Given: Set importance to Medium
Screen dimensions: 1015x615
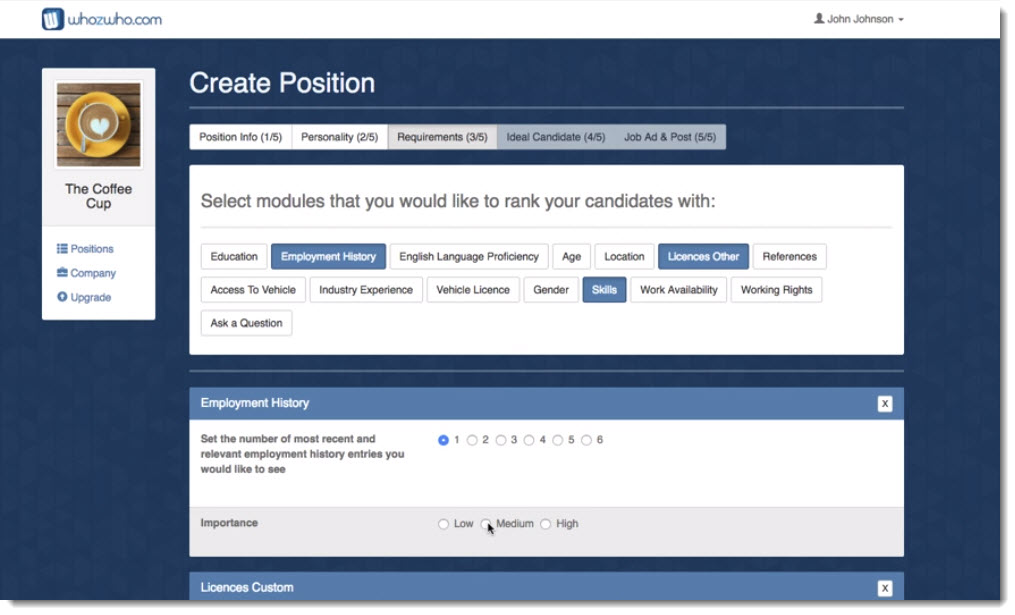Looking at the screenshot, I should tap(486, 524).
